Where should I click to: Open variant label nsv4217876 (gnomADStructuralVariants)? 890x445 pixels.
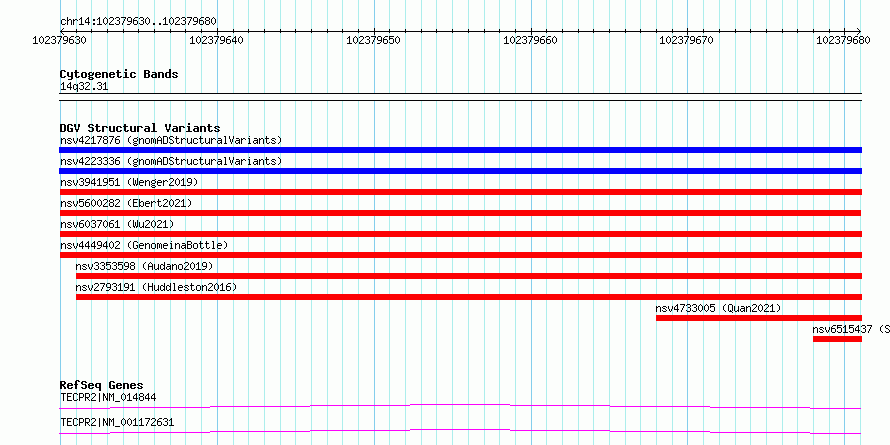[171, 140]
